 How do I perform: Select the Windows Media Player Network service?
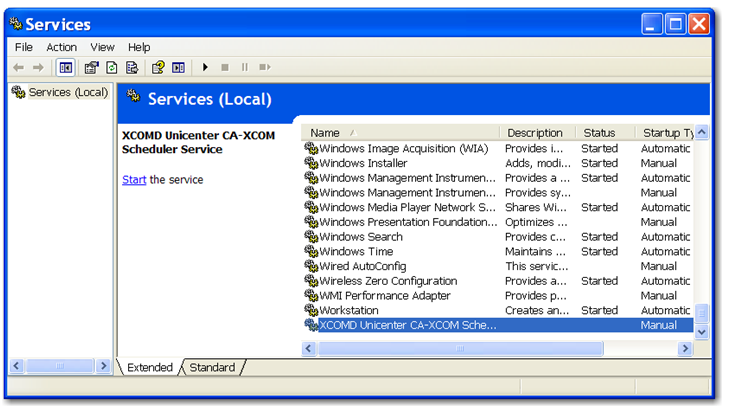407,207
